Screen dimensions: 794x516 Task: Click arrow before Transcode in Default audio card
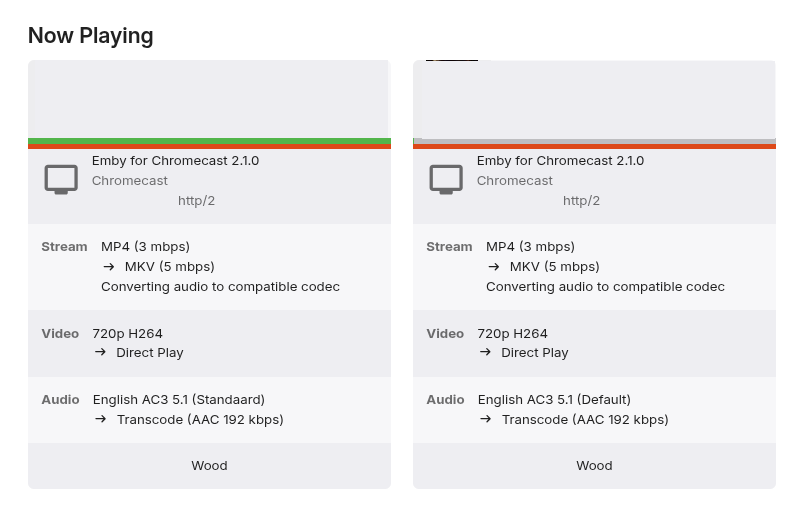tap(486, 419)
